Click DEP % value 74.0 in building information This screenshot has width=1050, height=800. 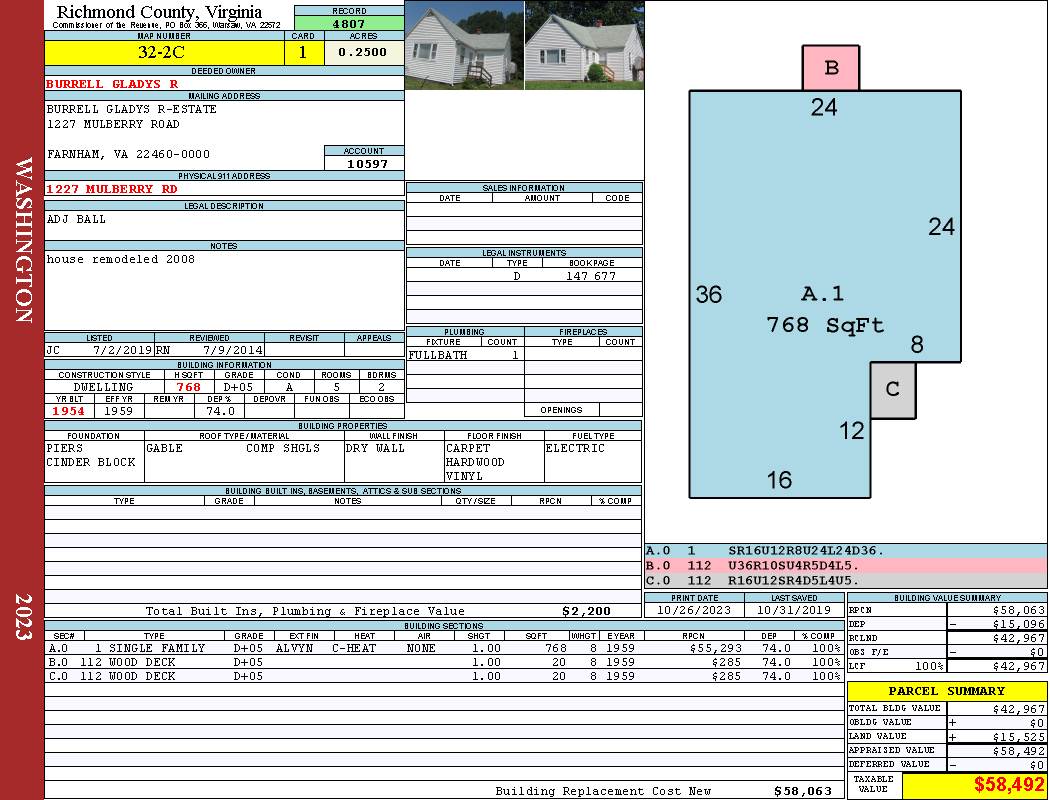point(220,411)
